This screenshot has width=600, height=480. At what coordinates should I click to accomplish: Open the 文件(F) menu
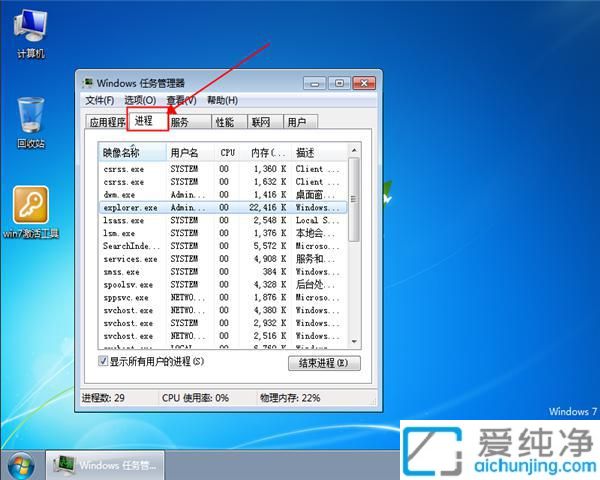[x=99, y=101]
